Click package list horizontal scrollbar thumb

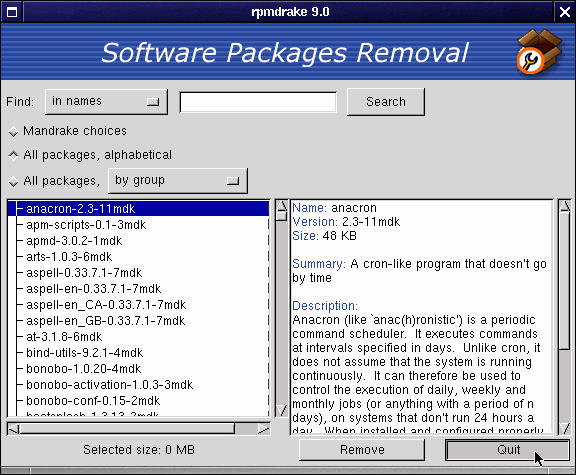tap(127, 429)
